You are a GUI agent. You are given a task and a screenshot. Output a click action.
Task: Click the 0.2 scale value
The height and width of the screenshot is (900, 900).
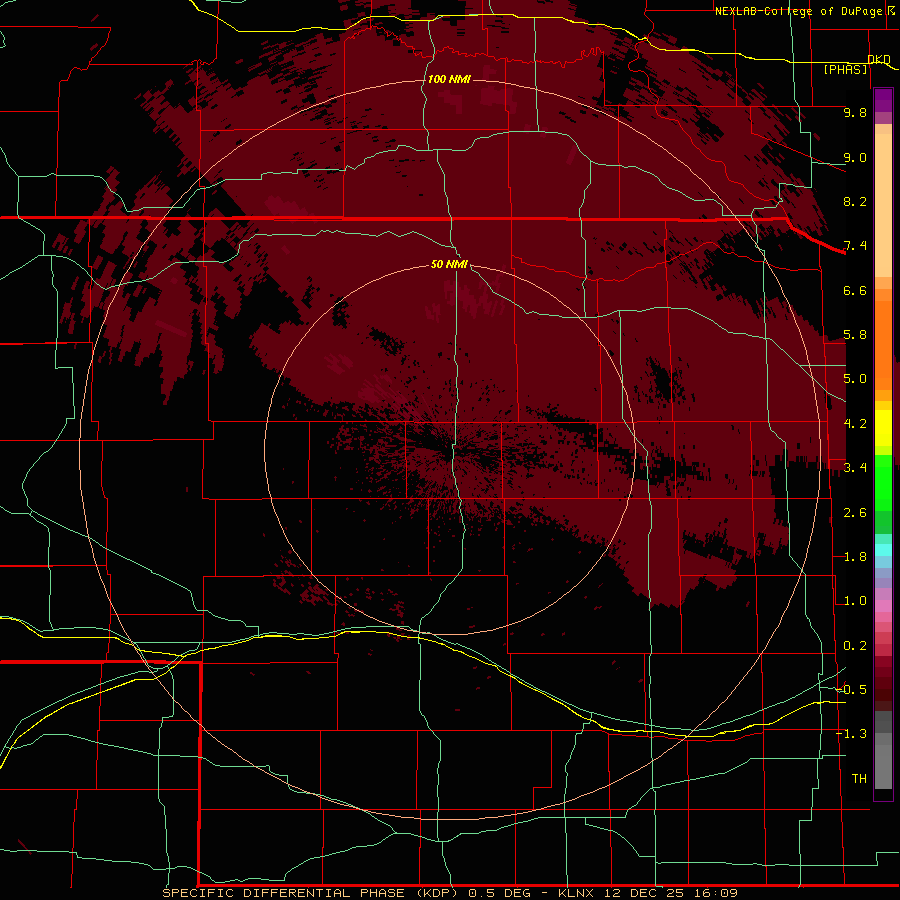[855, 646]
